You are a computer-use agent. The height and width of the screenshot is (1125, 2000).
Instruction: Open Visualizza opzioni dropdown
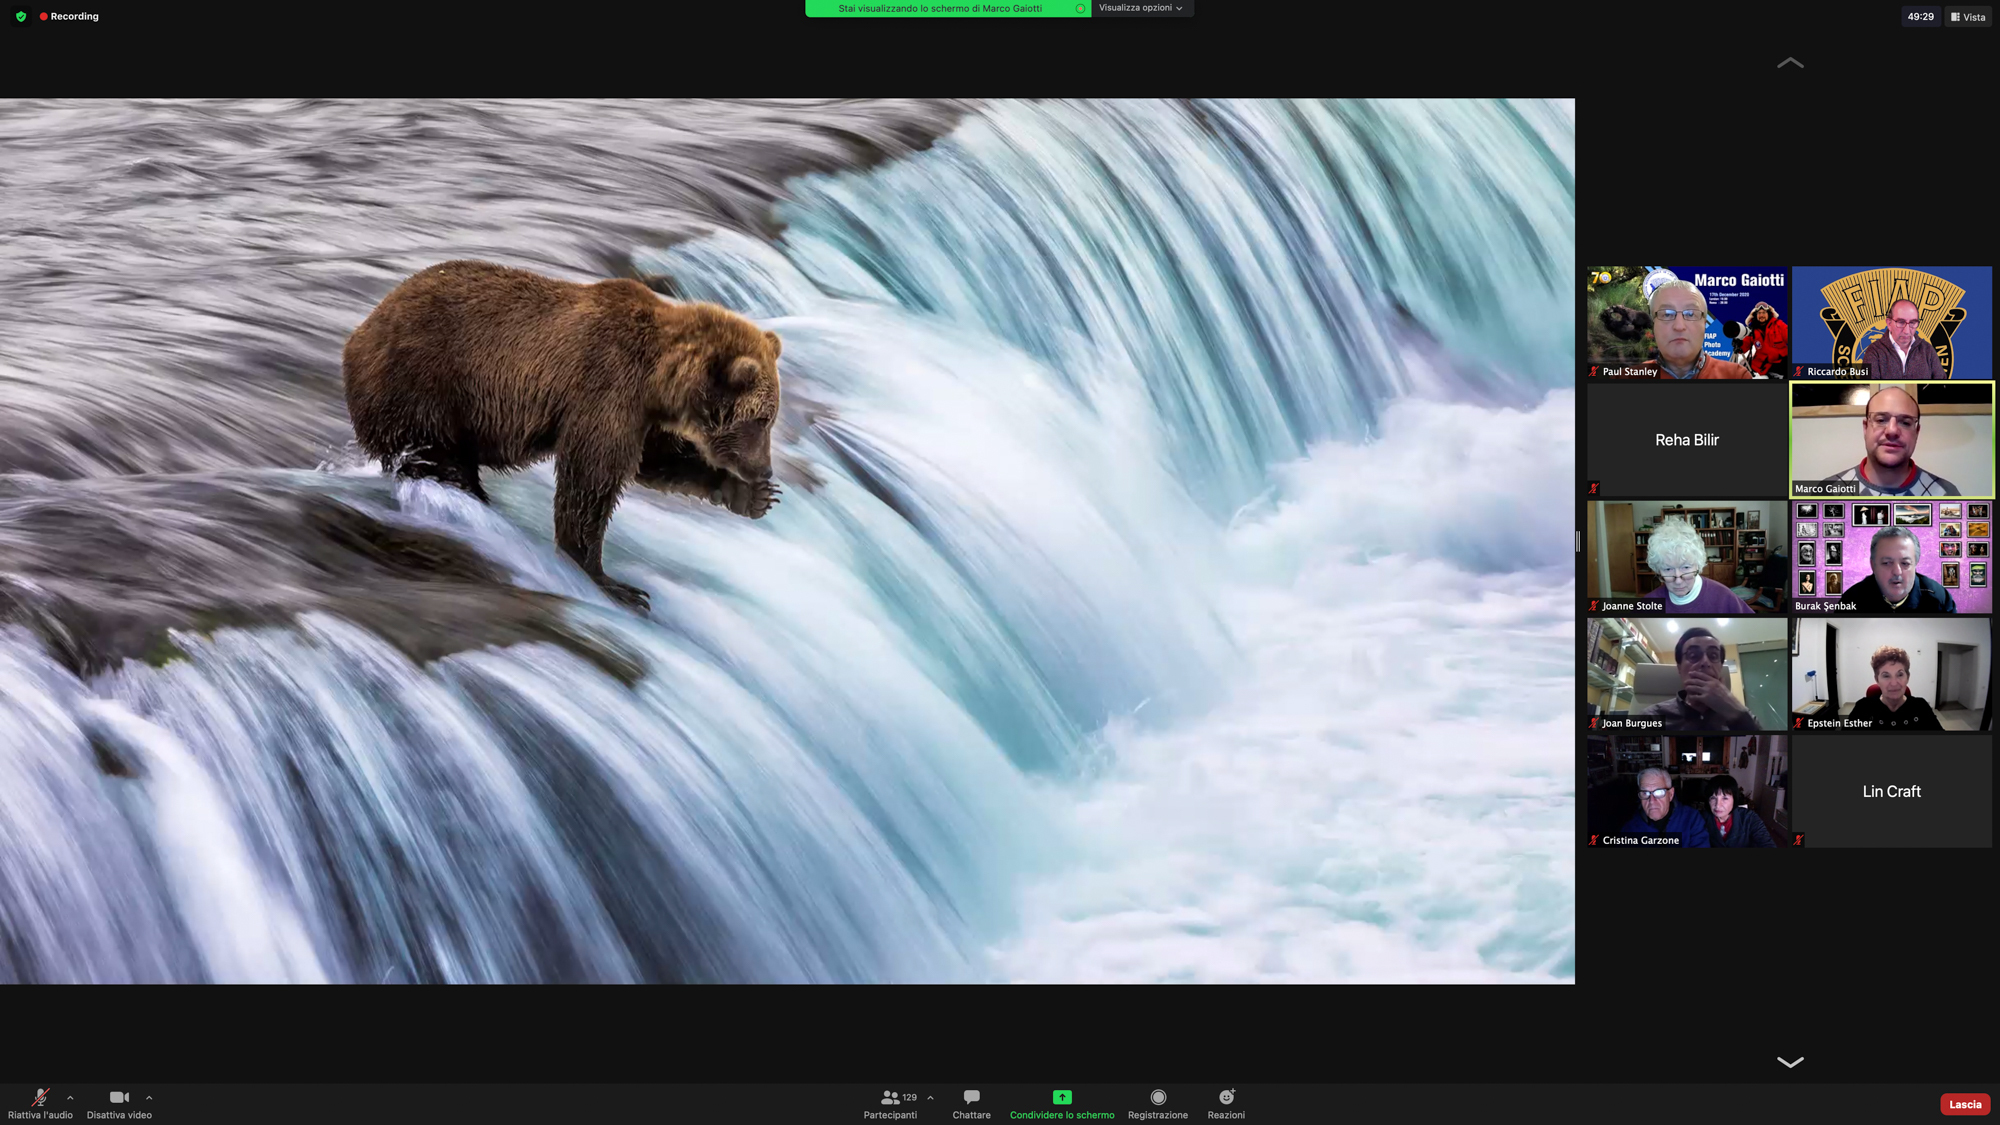click(x=1141, y=8)
